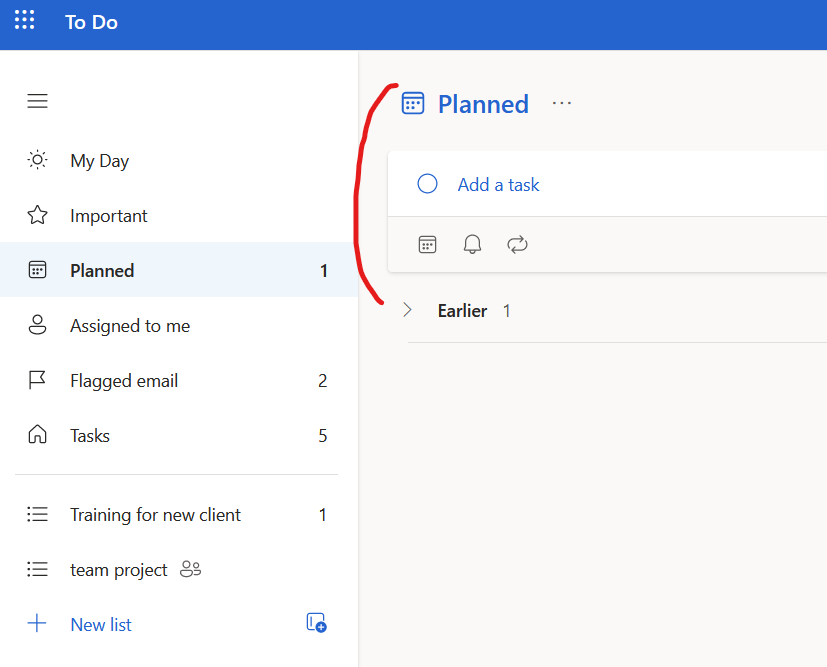This screenshot has width=827, height=667.
Task: Click the sun icon beside My Day
Action: click(37, 160)
